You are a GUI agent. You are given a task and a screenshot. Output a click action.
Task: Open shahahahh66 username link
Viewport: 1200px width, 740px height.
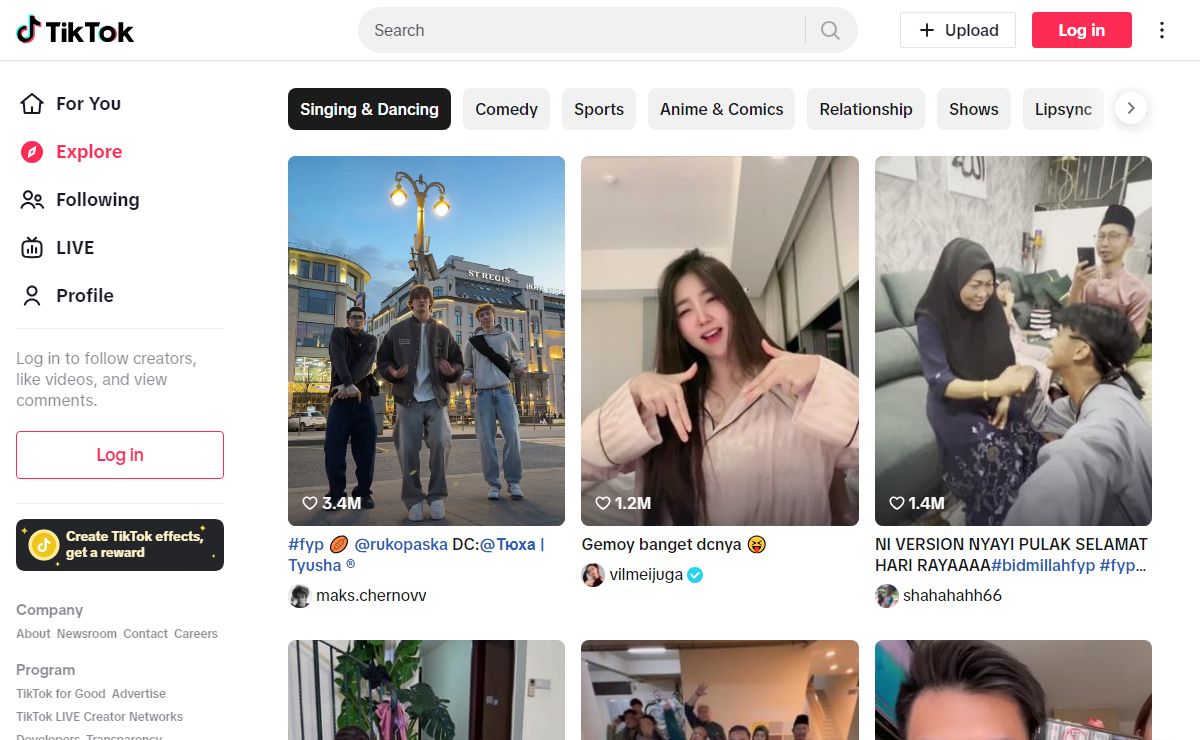point(952,596)
